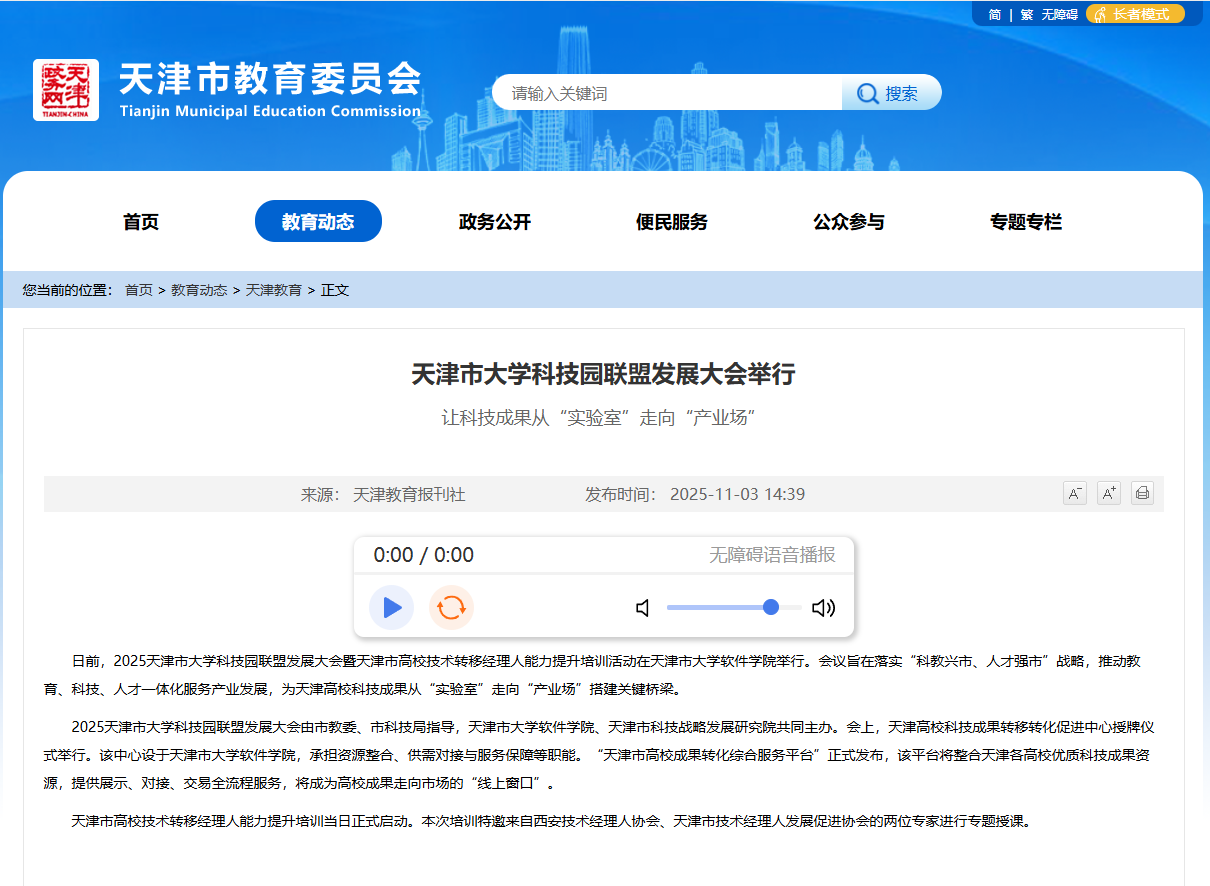Open the 无障碍 accessibility option

click(x=1059, y=14)
